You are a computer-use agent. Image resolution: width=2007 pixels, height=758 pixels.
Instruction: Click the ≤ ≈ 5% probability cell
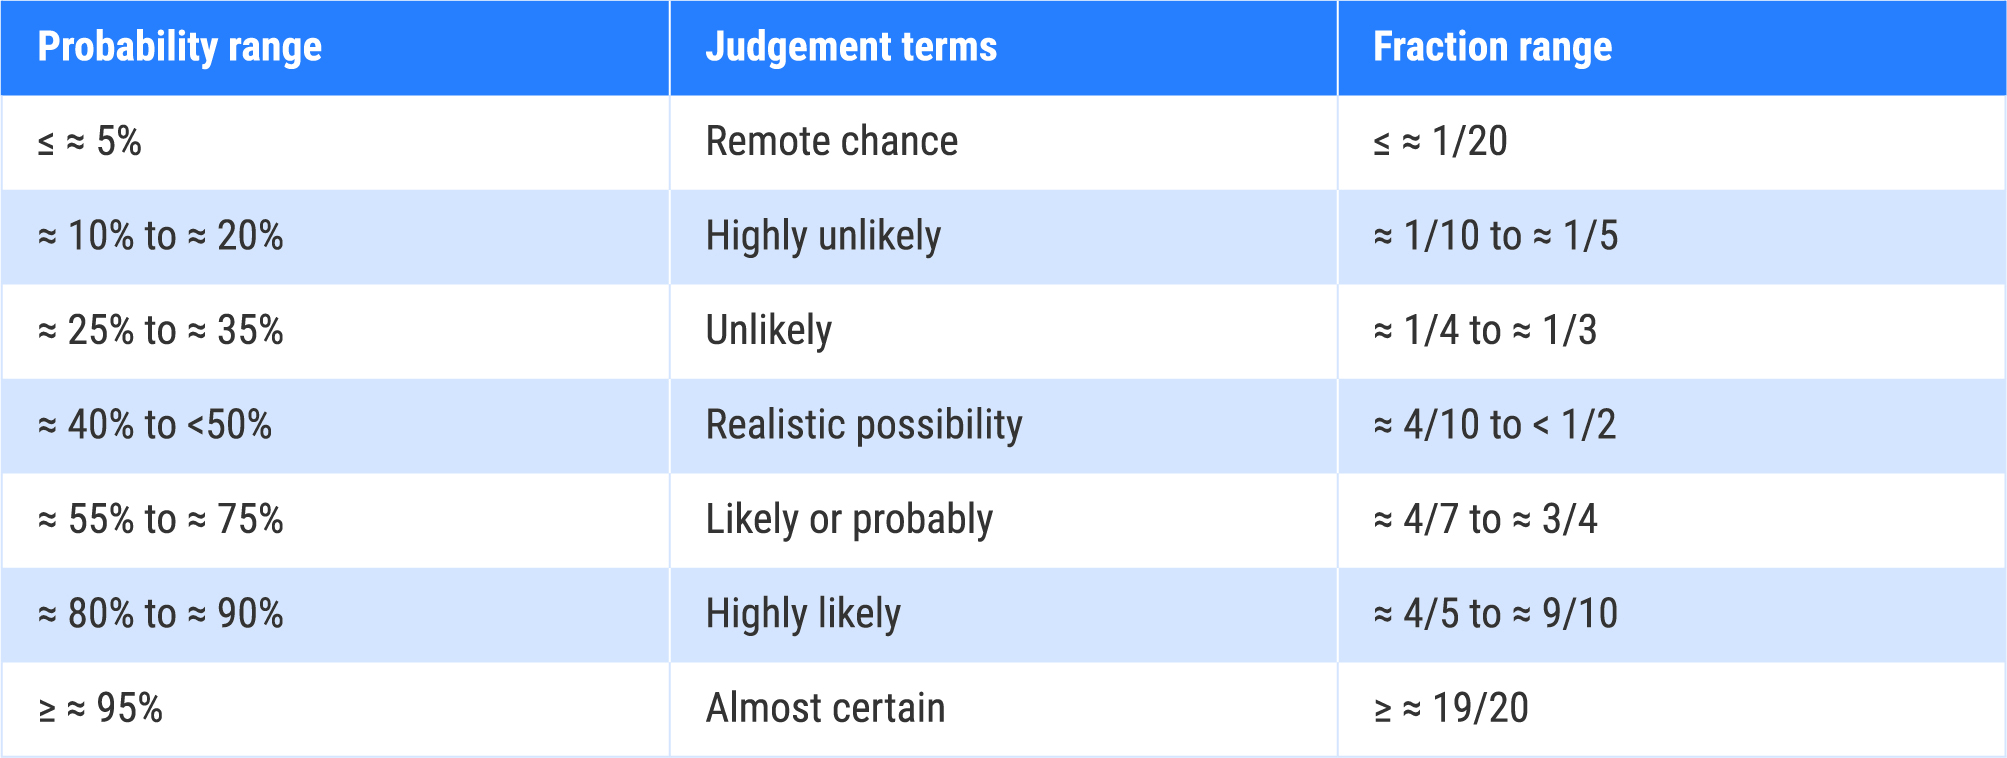pyautogui.click(x=335, y=142)
